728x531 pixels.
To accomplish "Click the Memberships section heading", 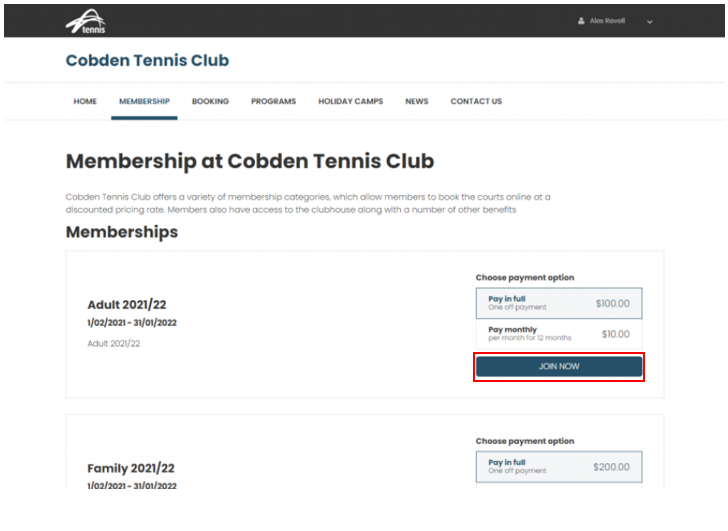I will [x=122, y=232].
